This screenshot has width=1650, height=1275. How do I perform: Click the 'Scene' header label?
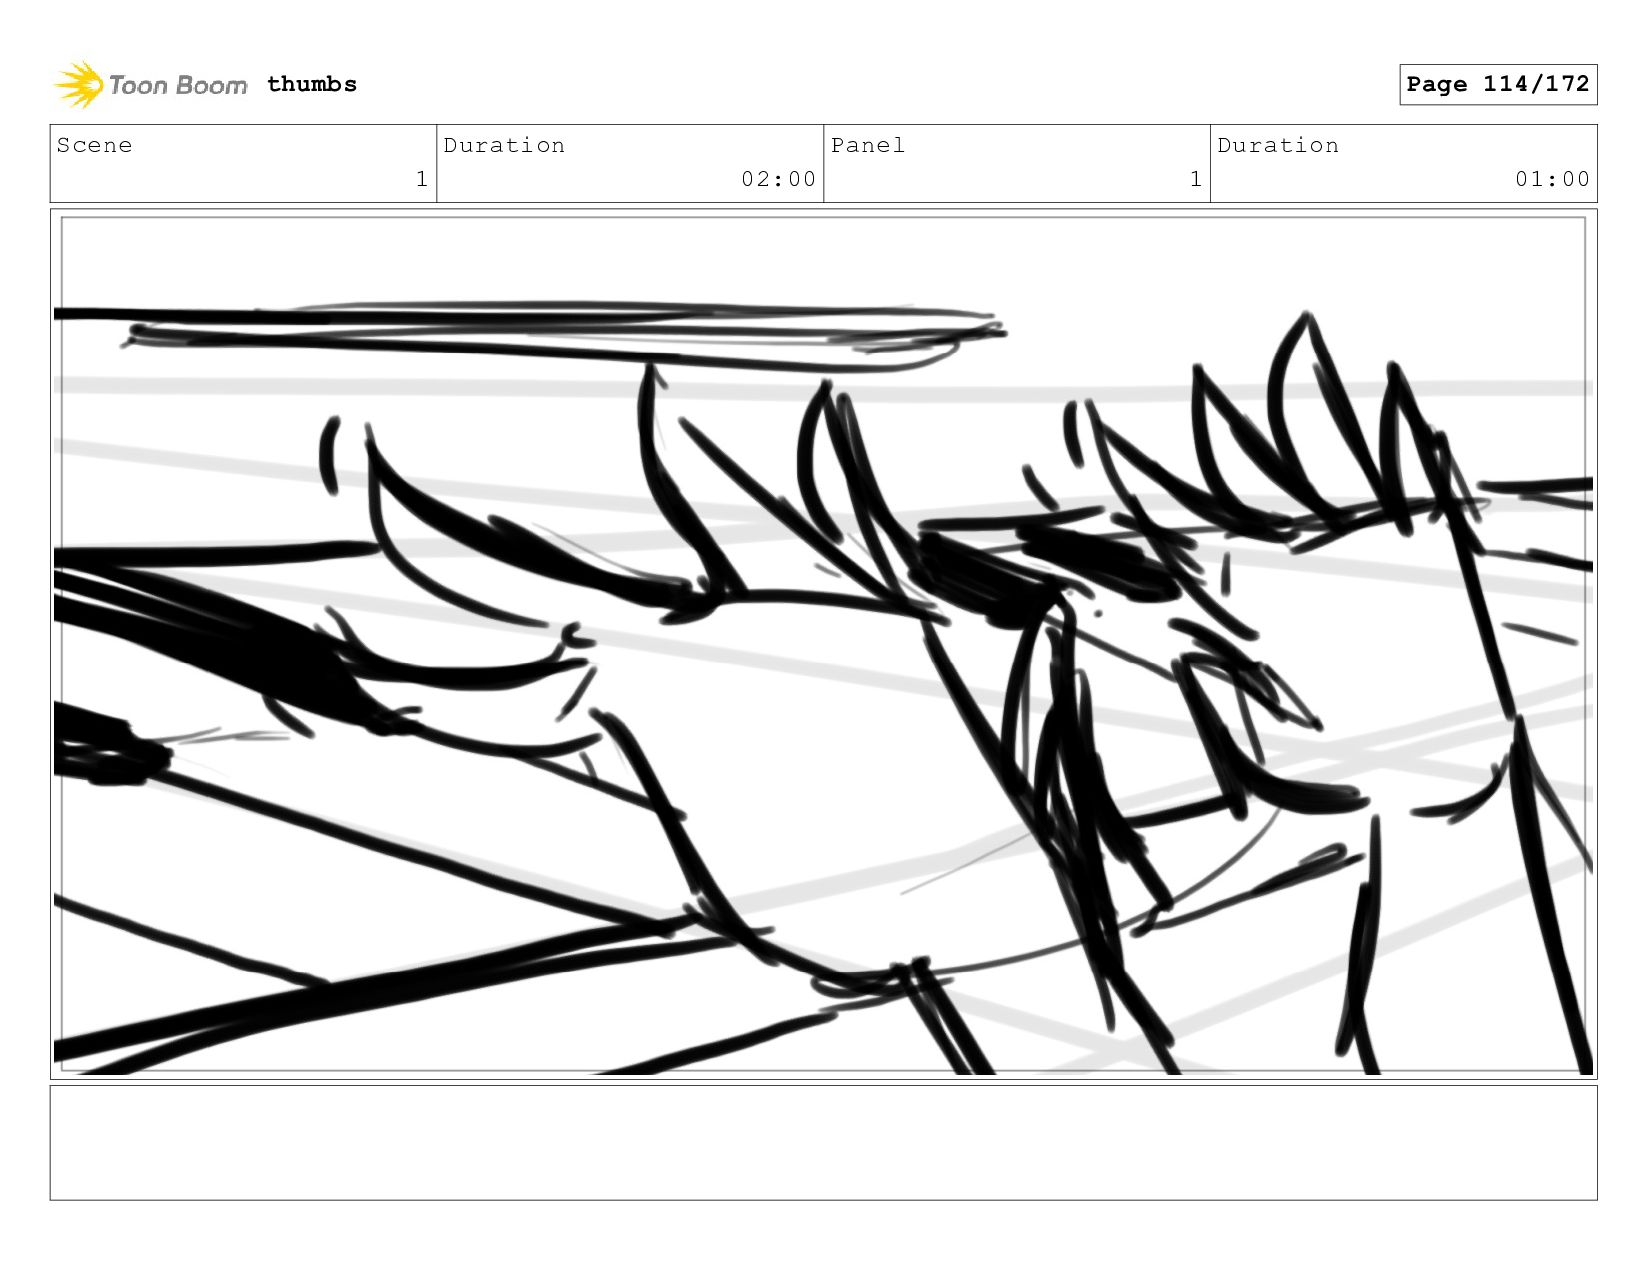(94, 145)
